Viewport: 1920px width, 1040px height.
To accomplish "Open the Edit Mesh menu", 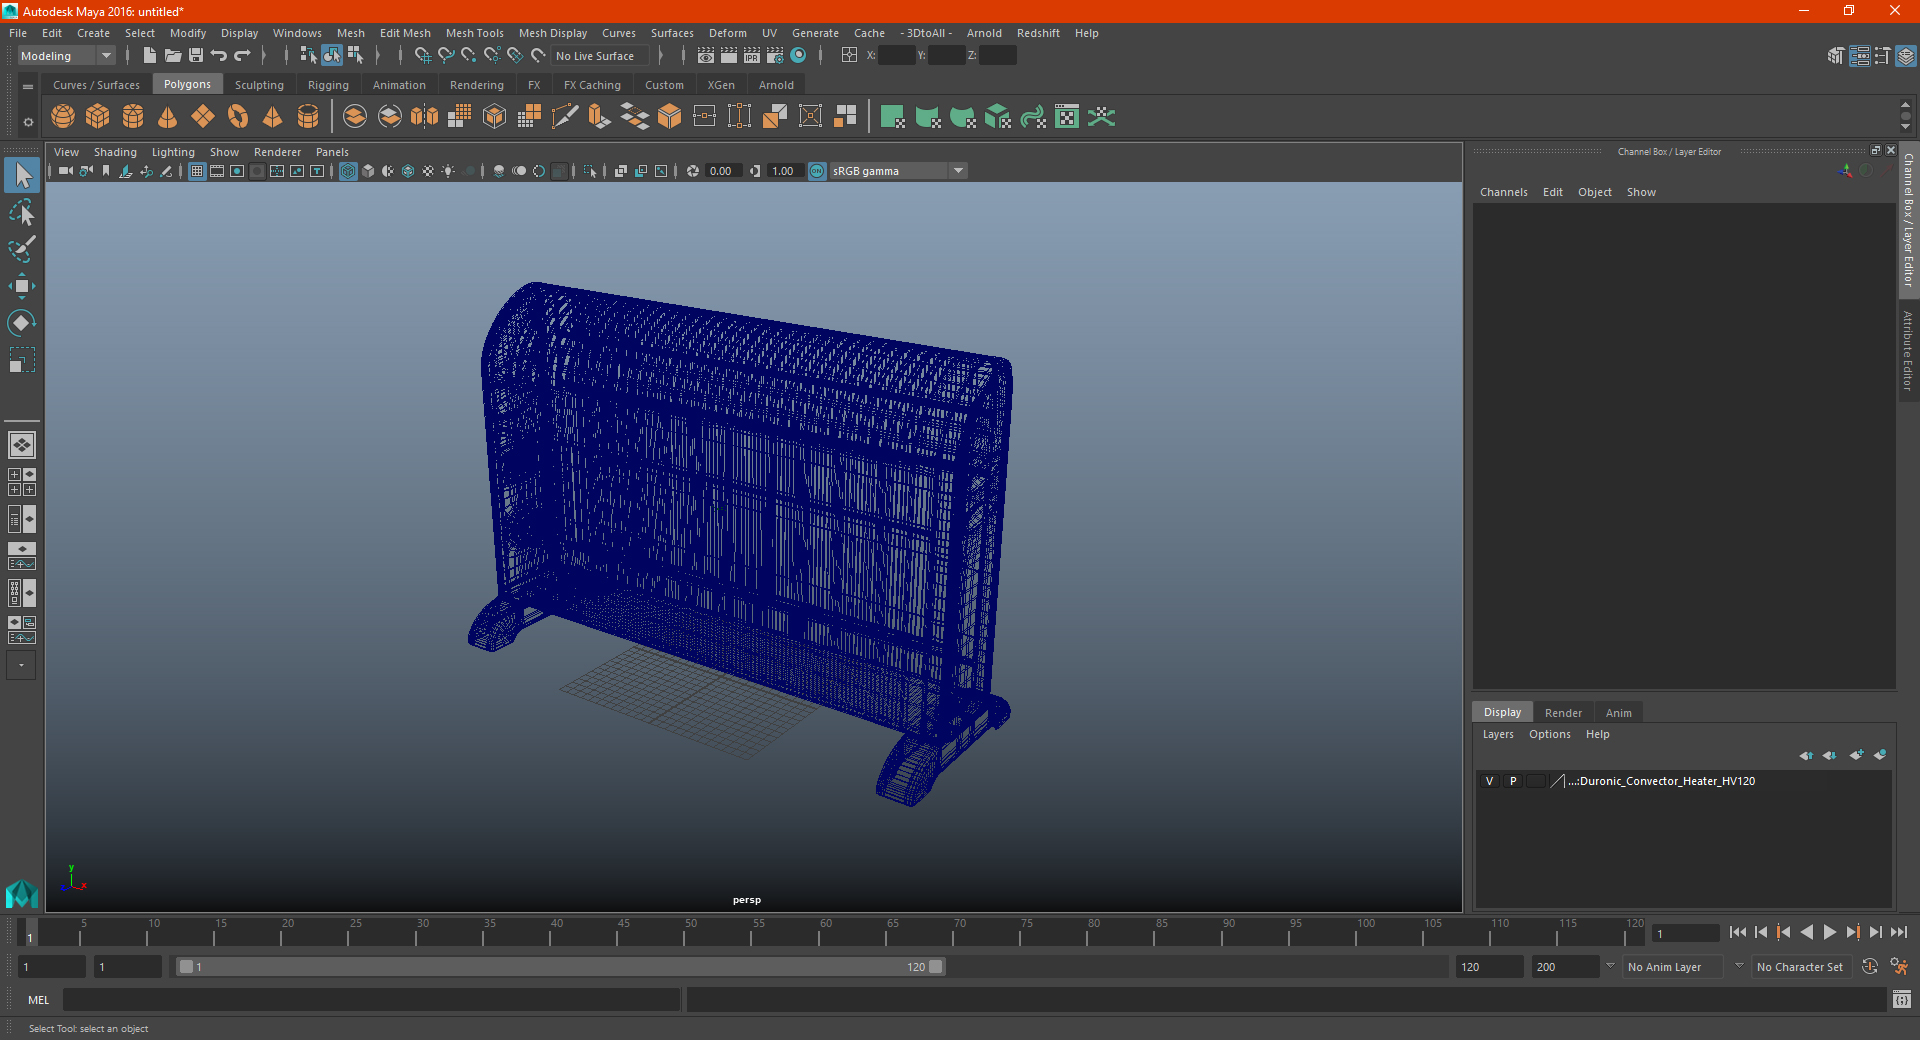I will coord(405,33).
